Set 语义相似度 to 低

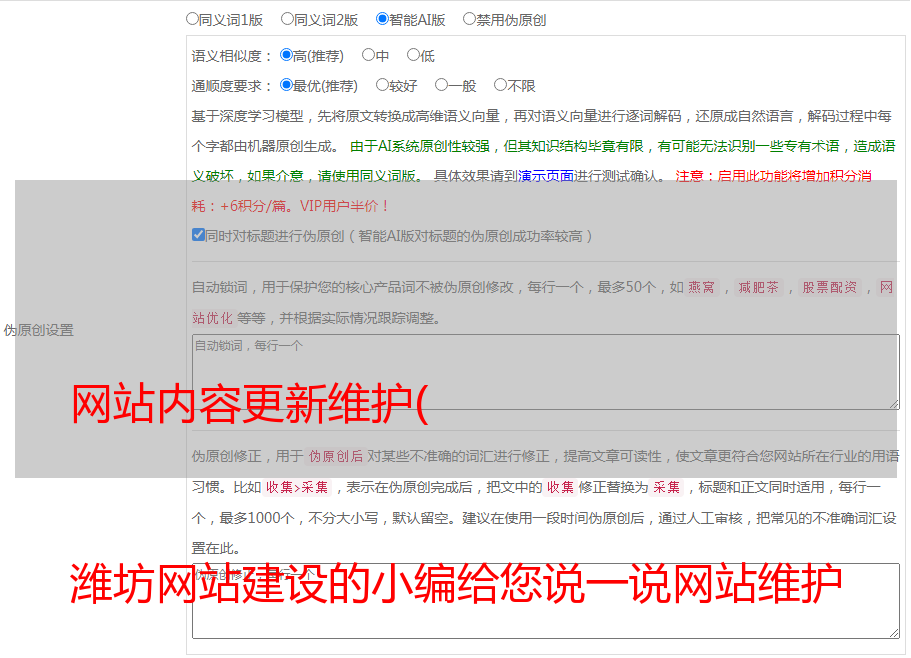(x=413, y=55)
